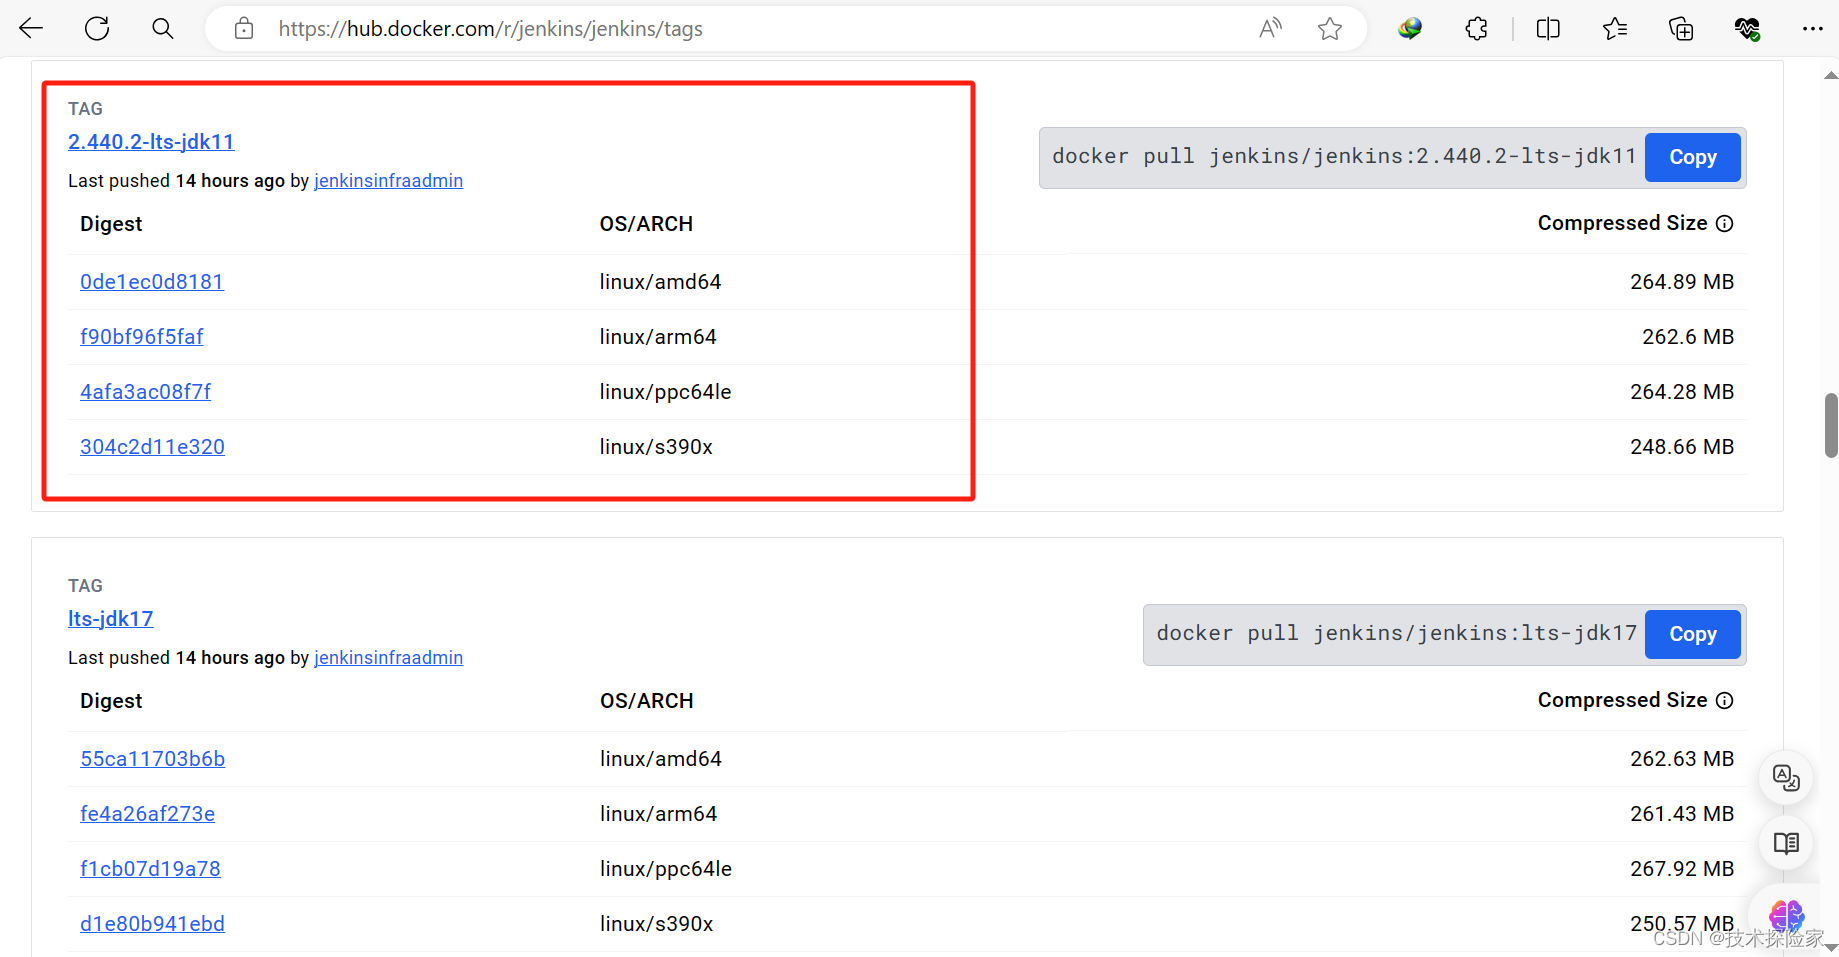Viewport: 1839px width, 957px height.
Task: Click the colorful brain assistant icon
Action: (1786, 914)
